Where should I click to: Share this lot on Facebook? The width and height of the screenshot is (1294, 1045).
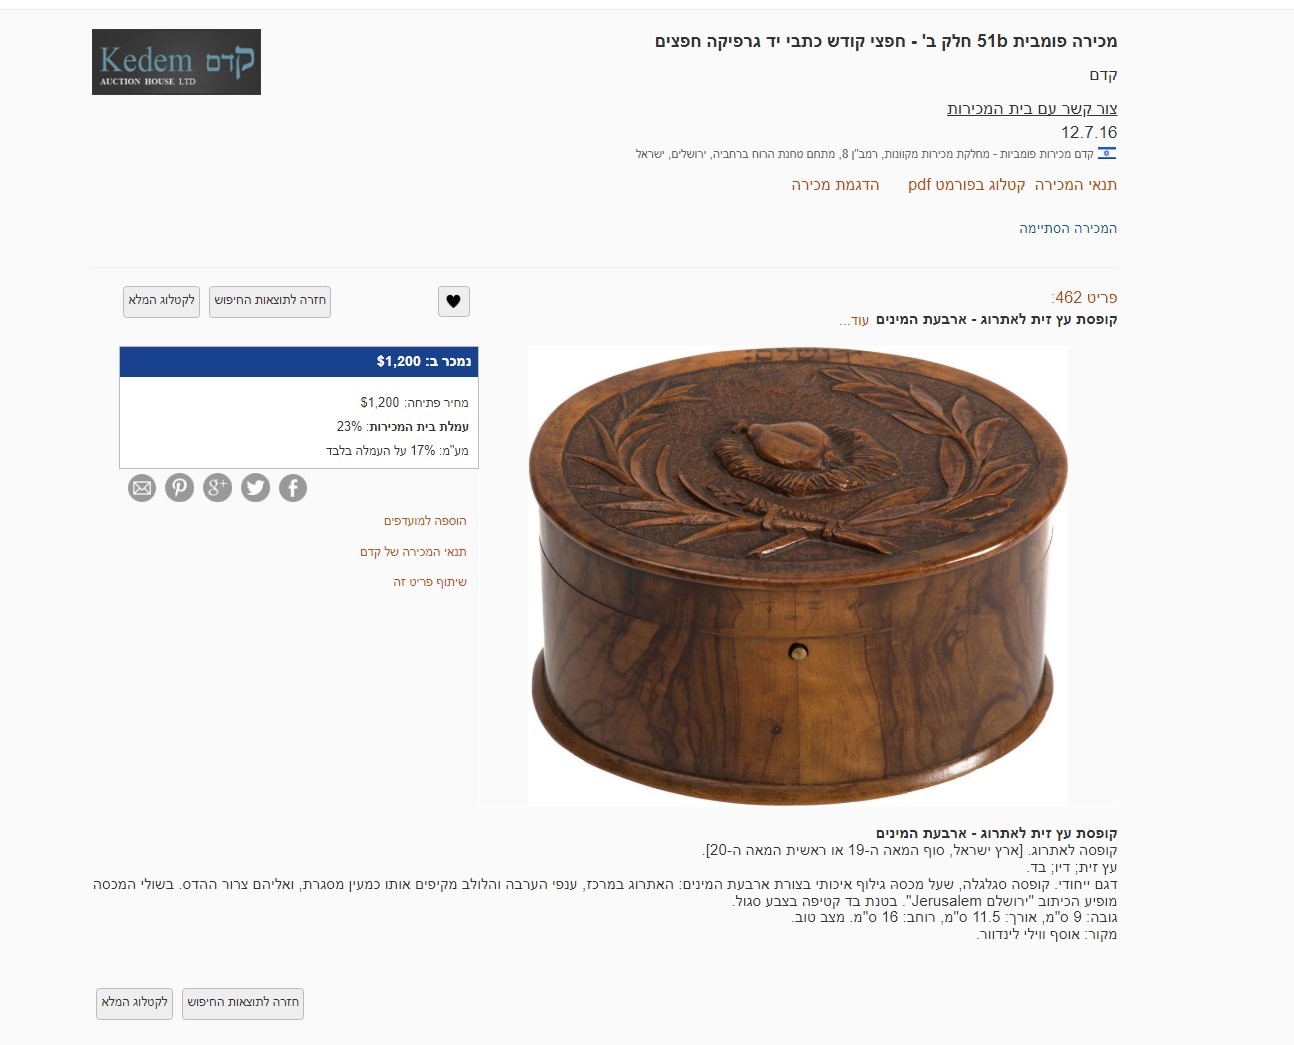(x=292, y=488)
